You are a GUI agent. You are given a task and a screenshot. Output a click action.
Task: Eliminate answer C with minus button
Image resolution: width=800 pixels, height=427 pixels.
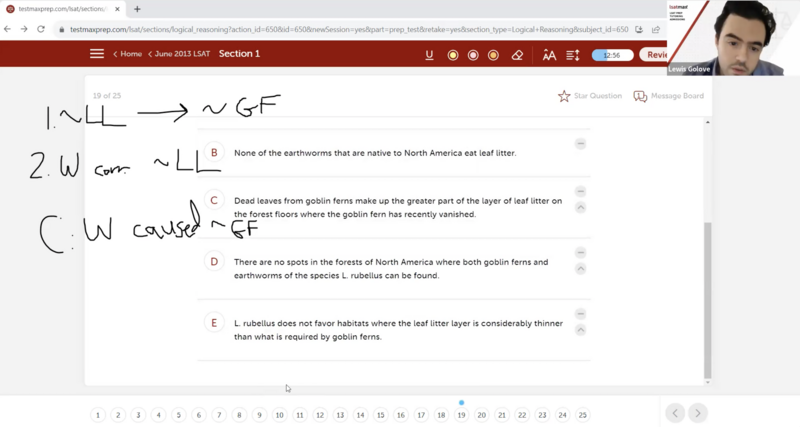[580, 191]
